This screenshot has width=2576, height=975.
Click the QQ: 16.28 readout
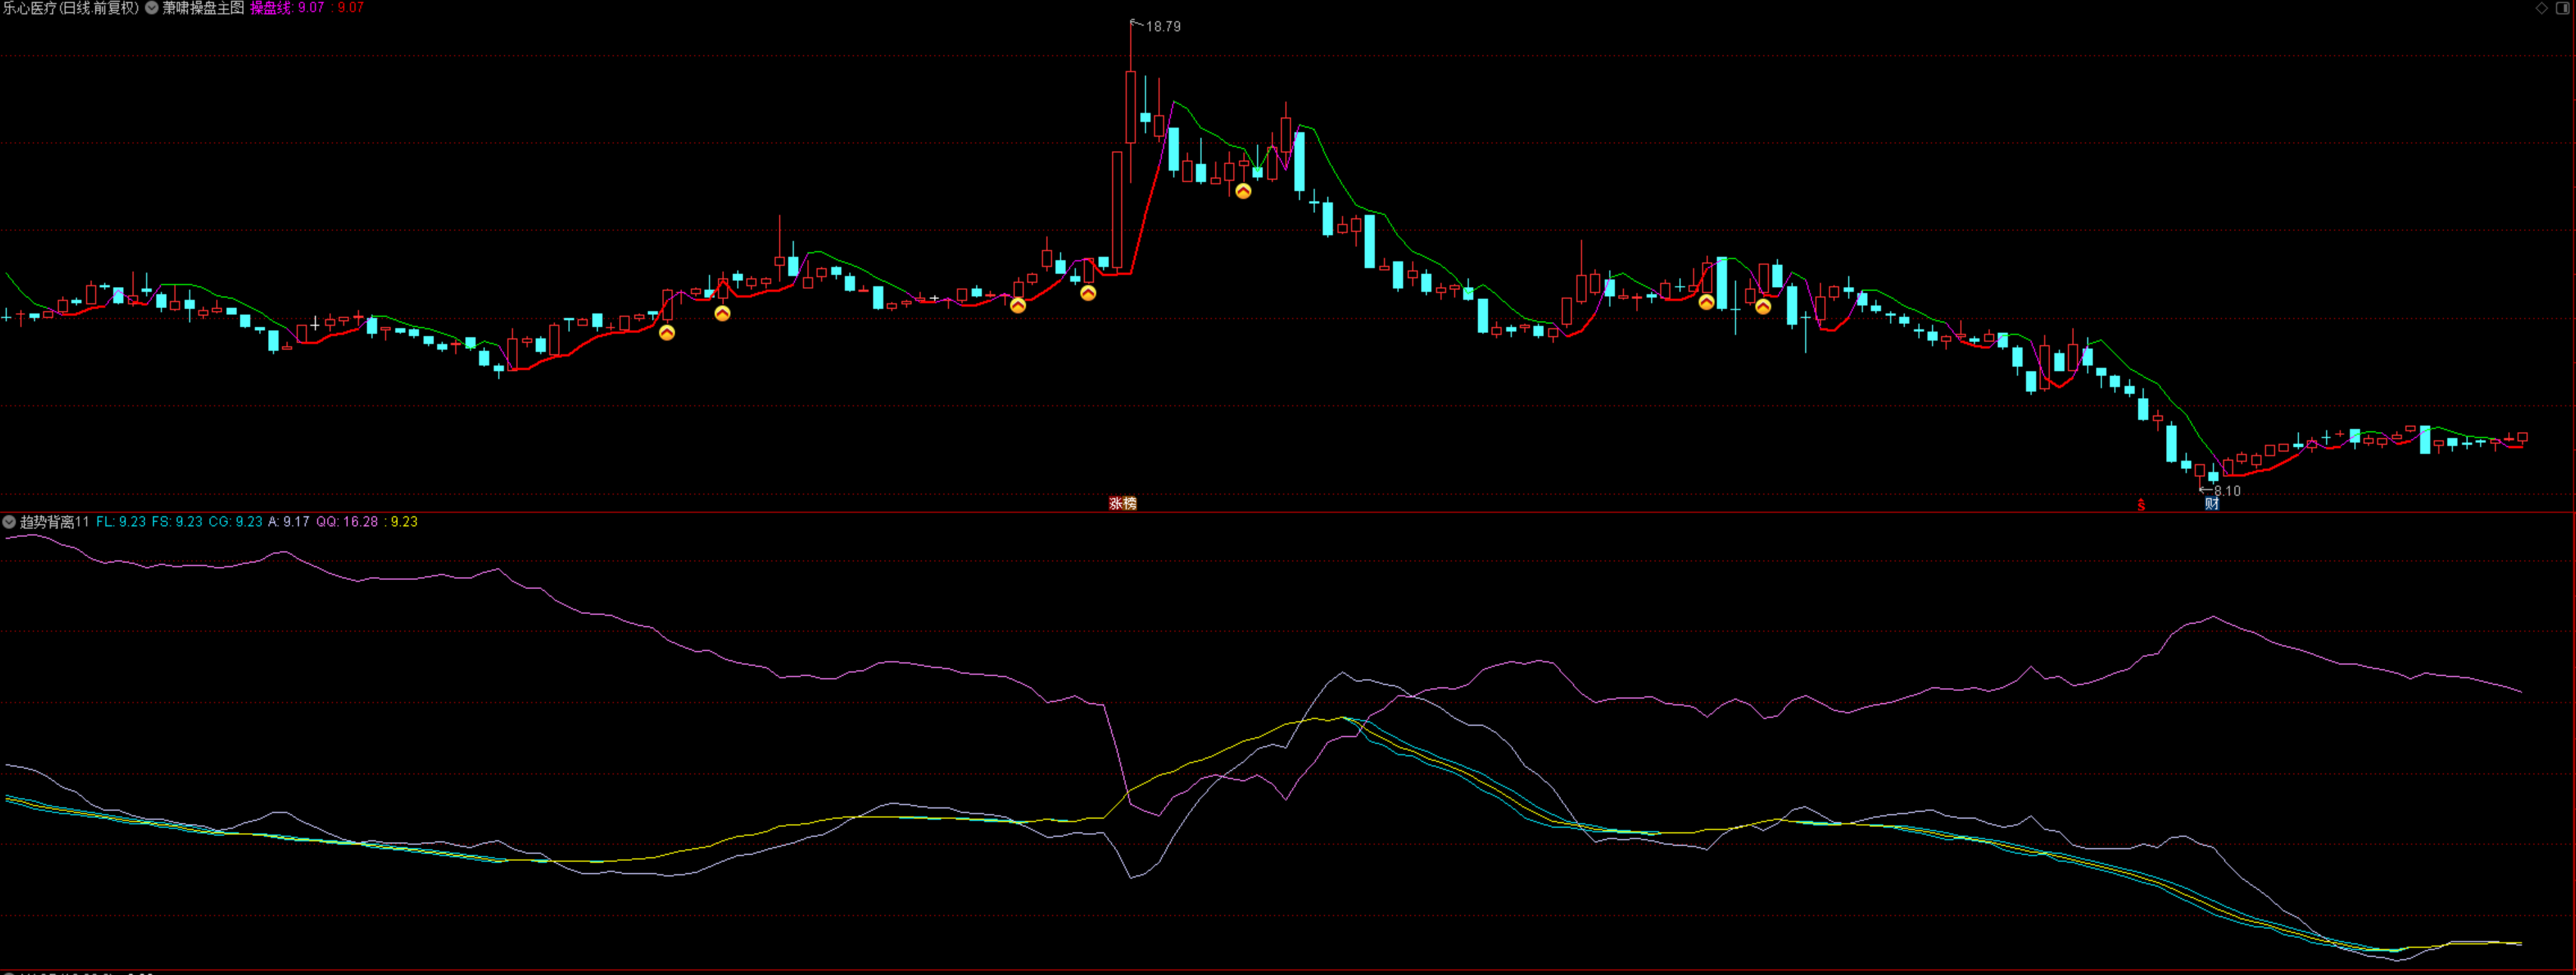coord(347,522)
